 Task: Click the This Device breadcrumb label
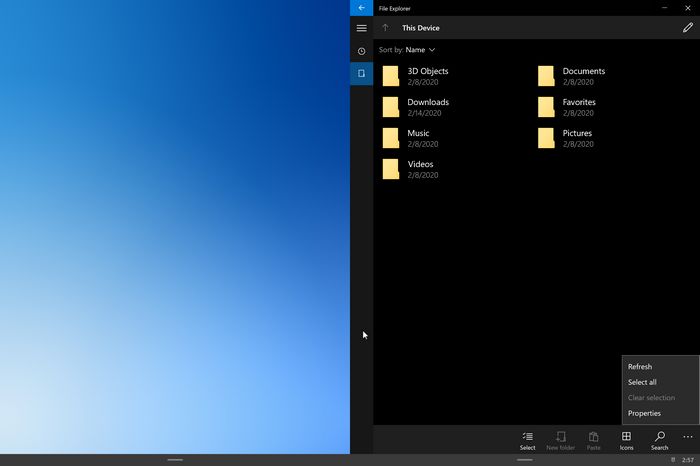420,28
